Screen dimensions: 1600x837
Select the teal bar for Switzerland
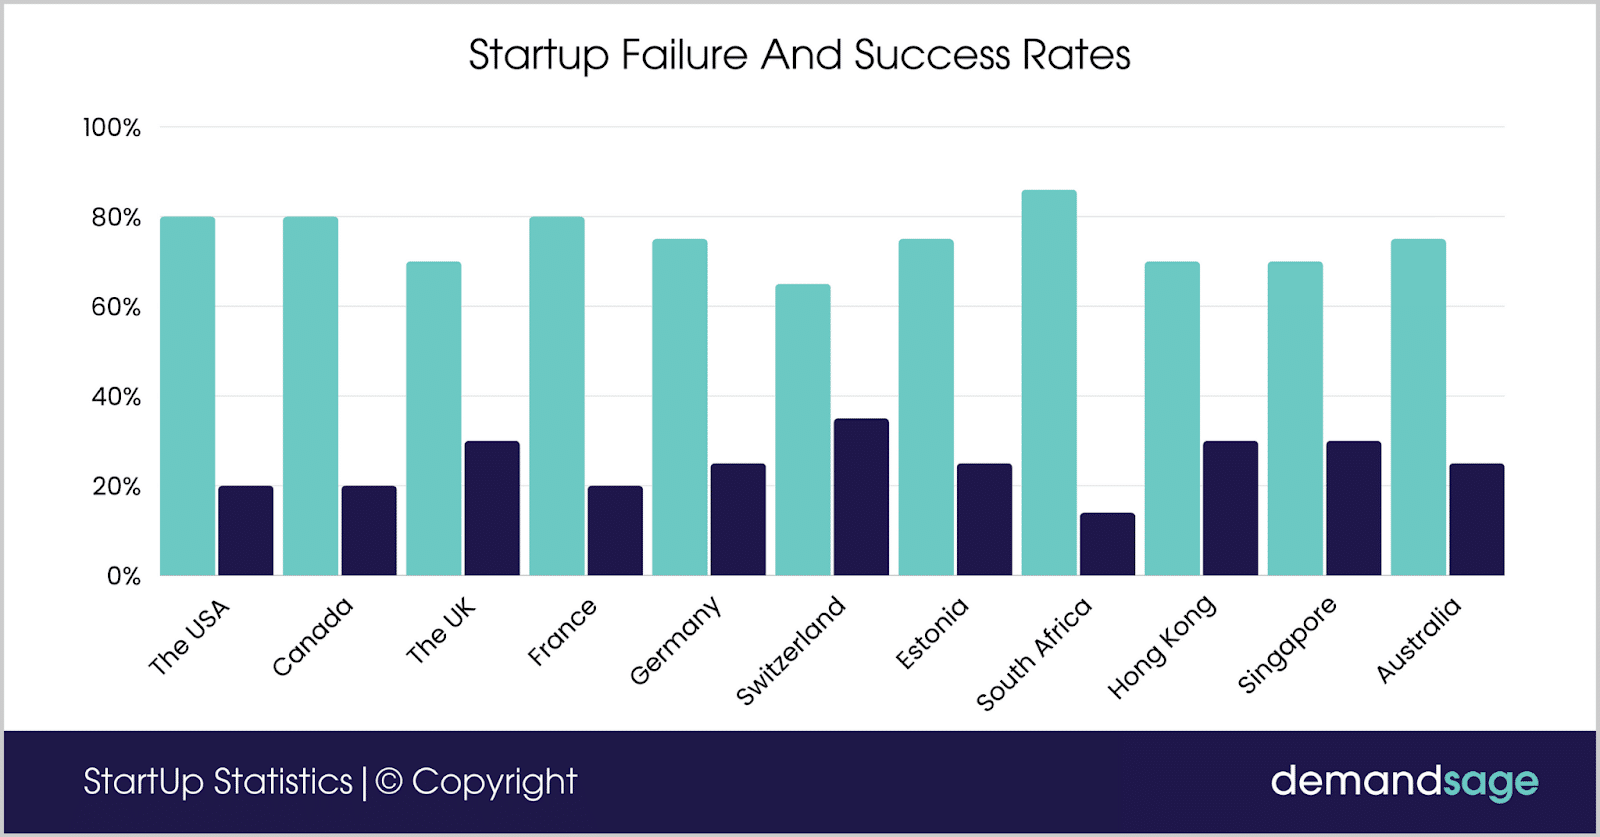tap(802, 430)
